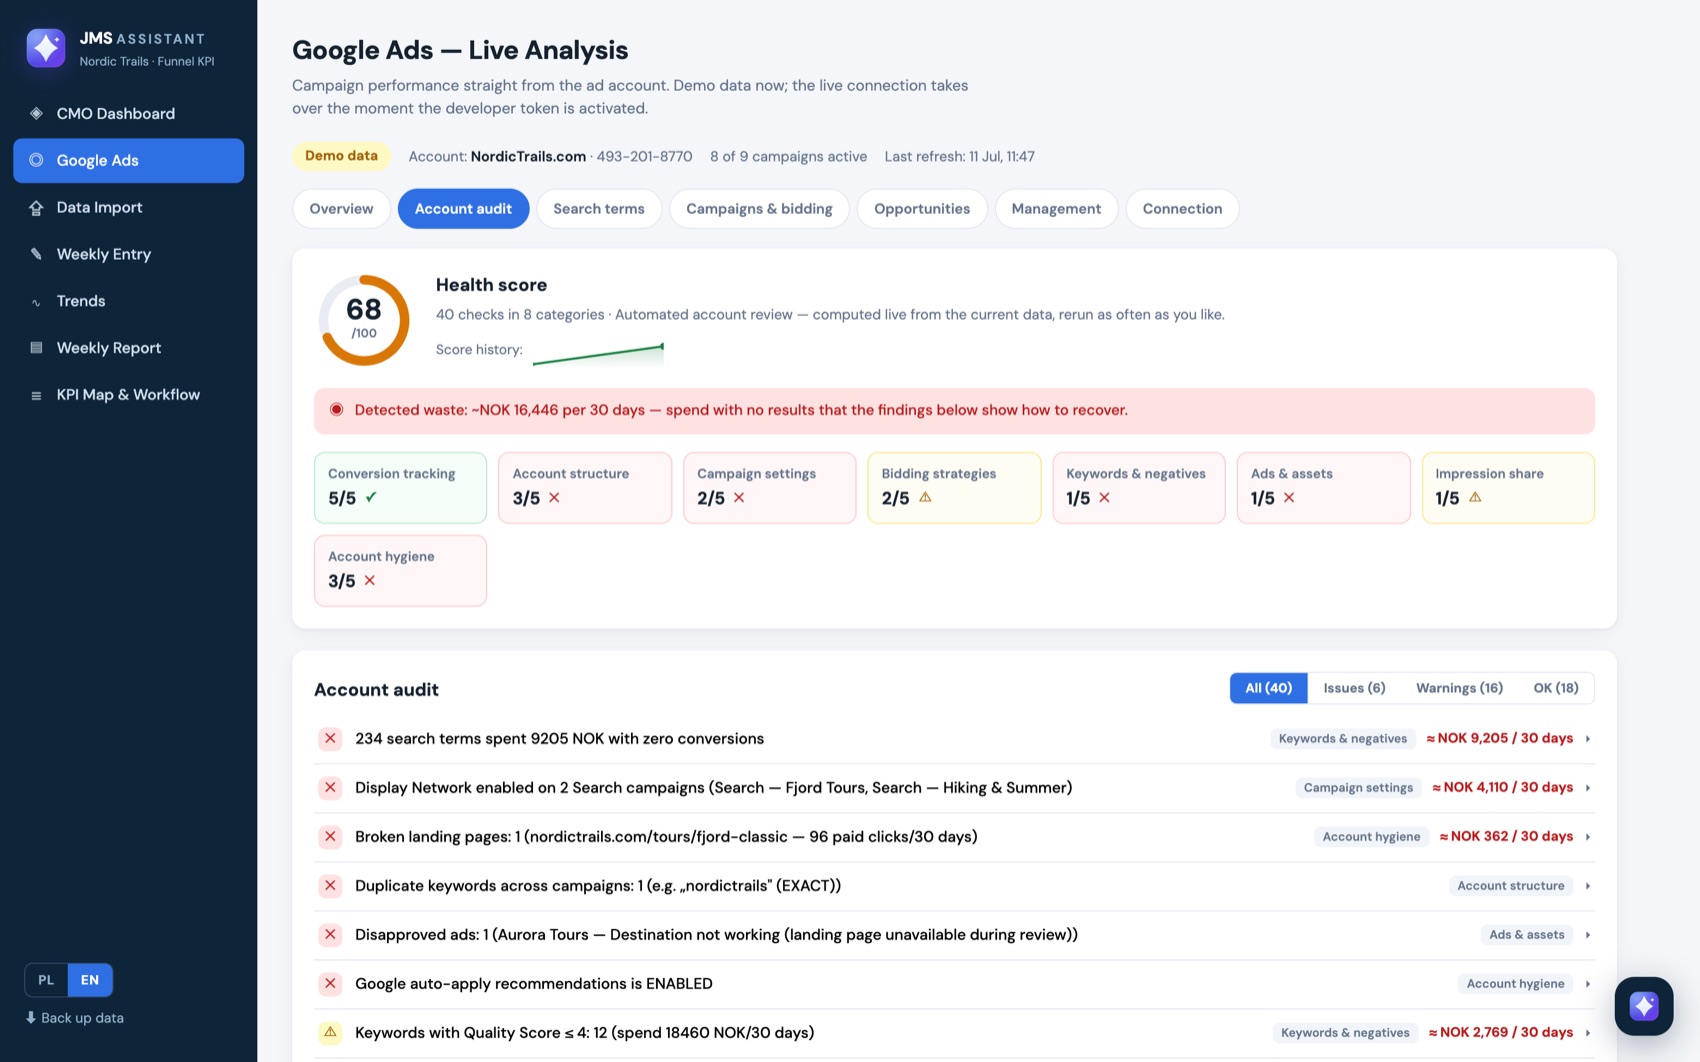Click the 68/100 health score ring
The height and width of the screenshot is (1062, 1700).
tap(364, 319)
